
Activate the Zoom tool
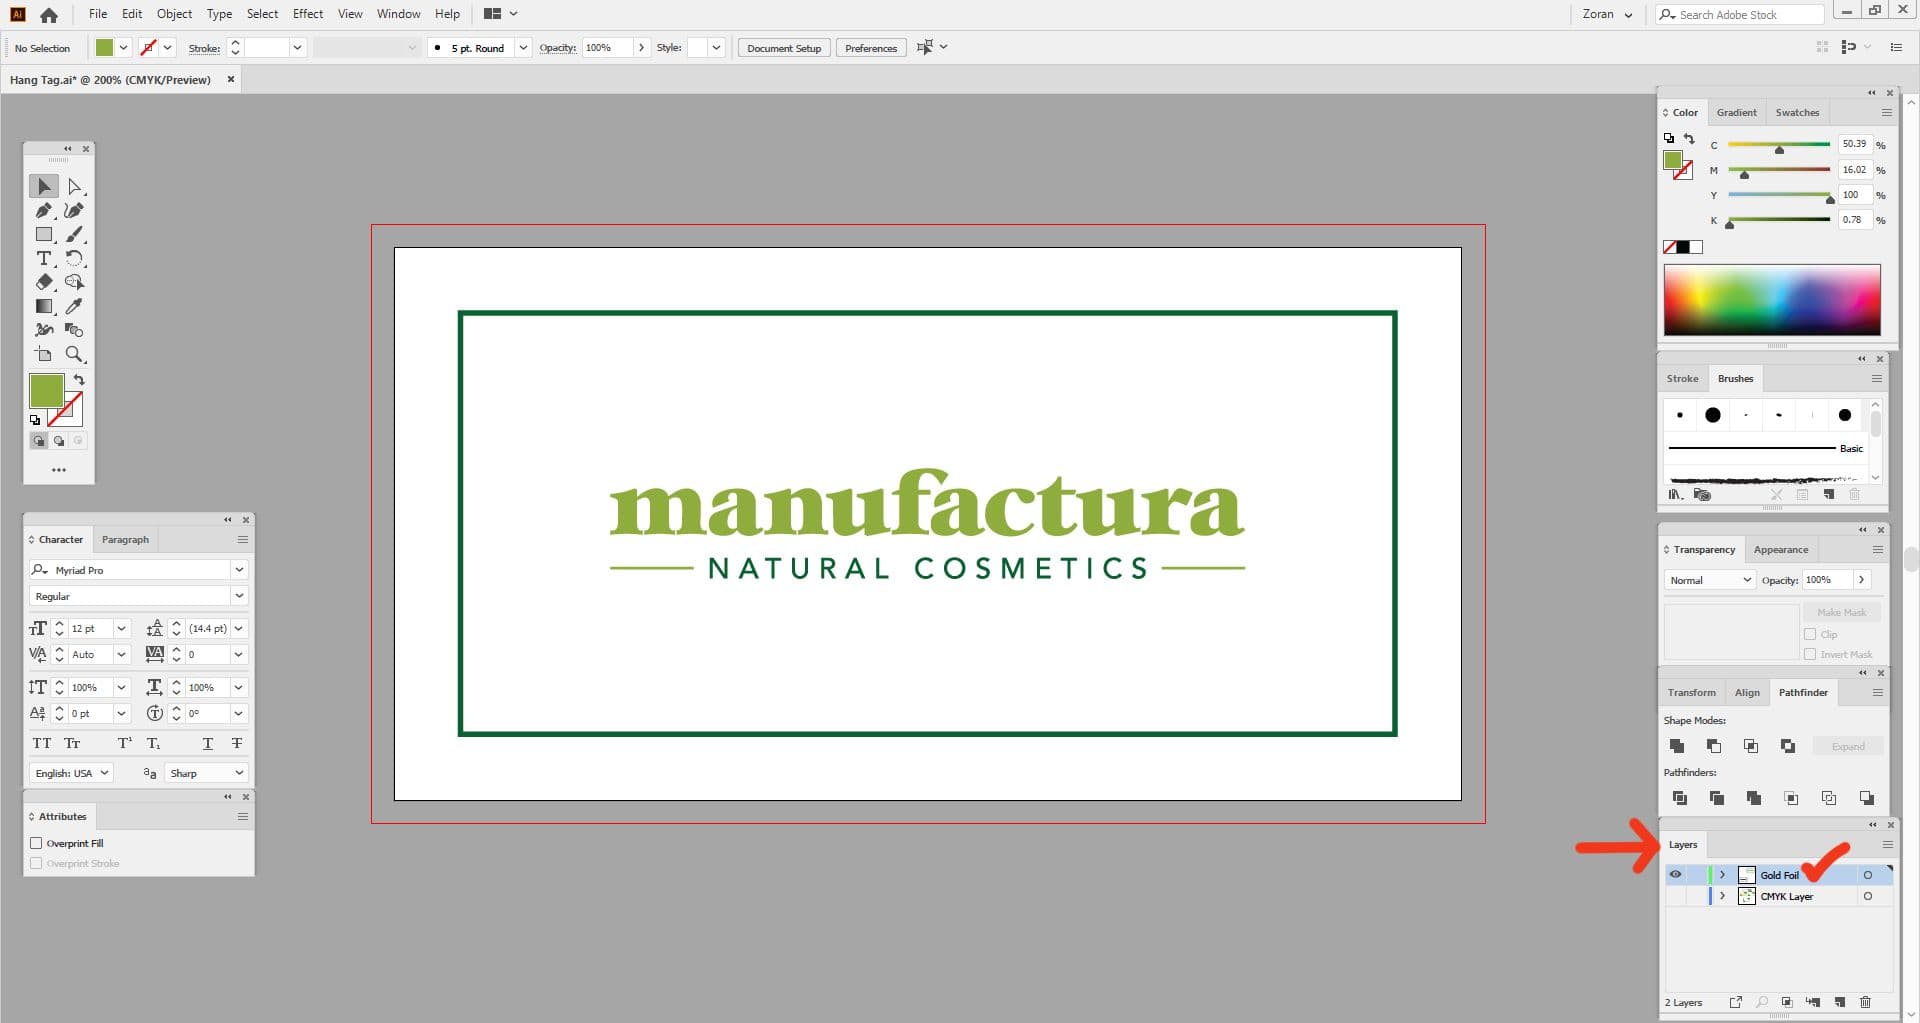75,354
